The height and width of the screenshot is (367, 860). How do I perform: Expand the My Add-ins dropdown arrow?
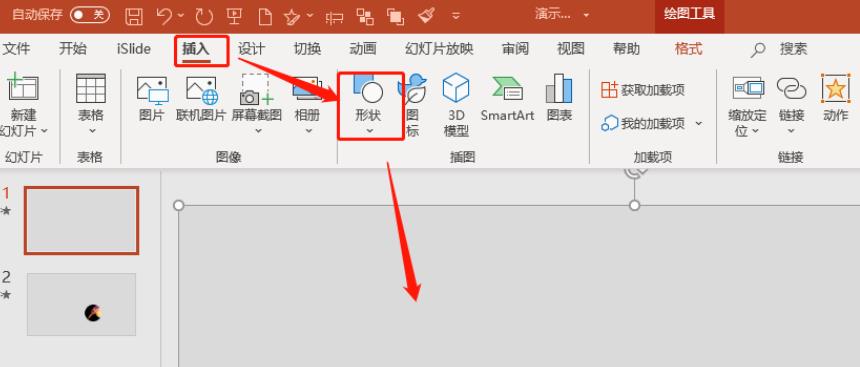pos(698,123)
